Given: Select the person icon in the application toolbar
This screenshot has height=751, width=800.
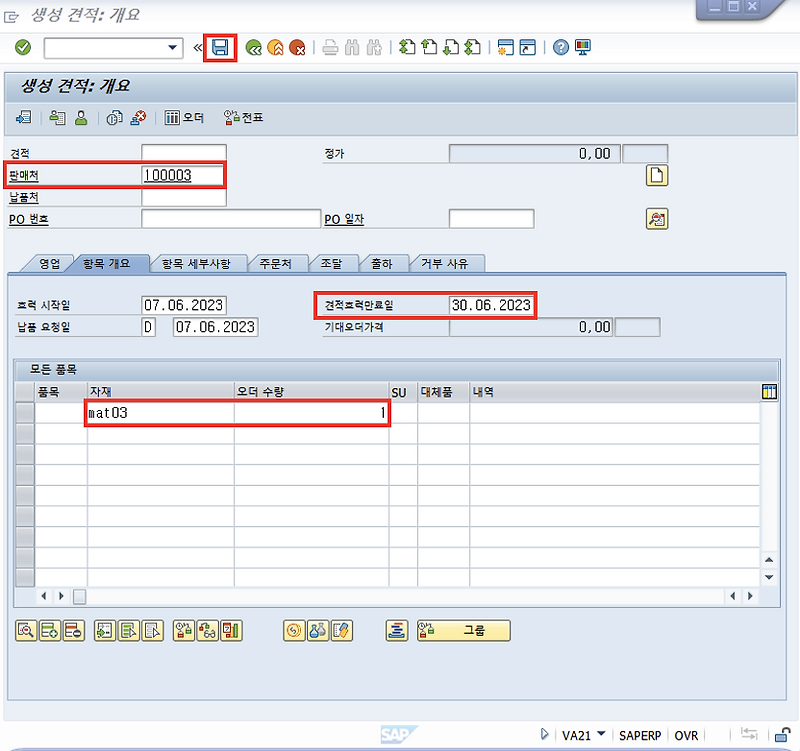Looking at the screenshot, I should point(79,117).
